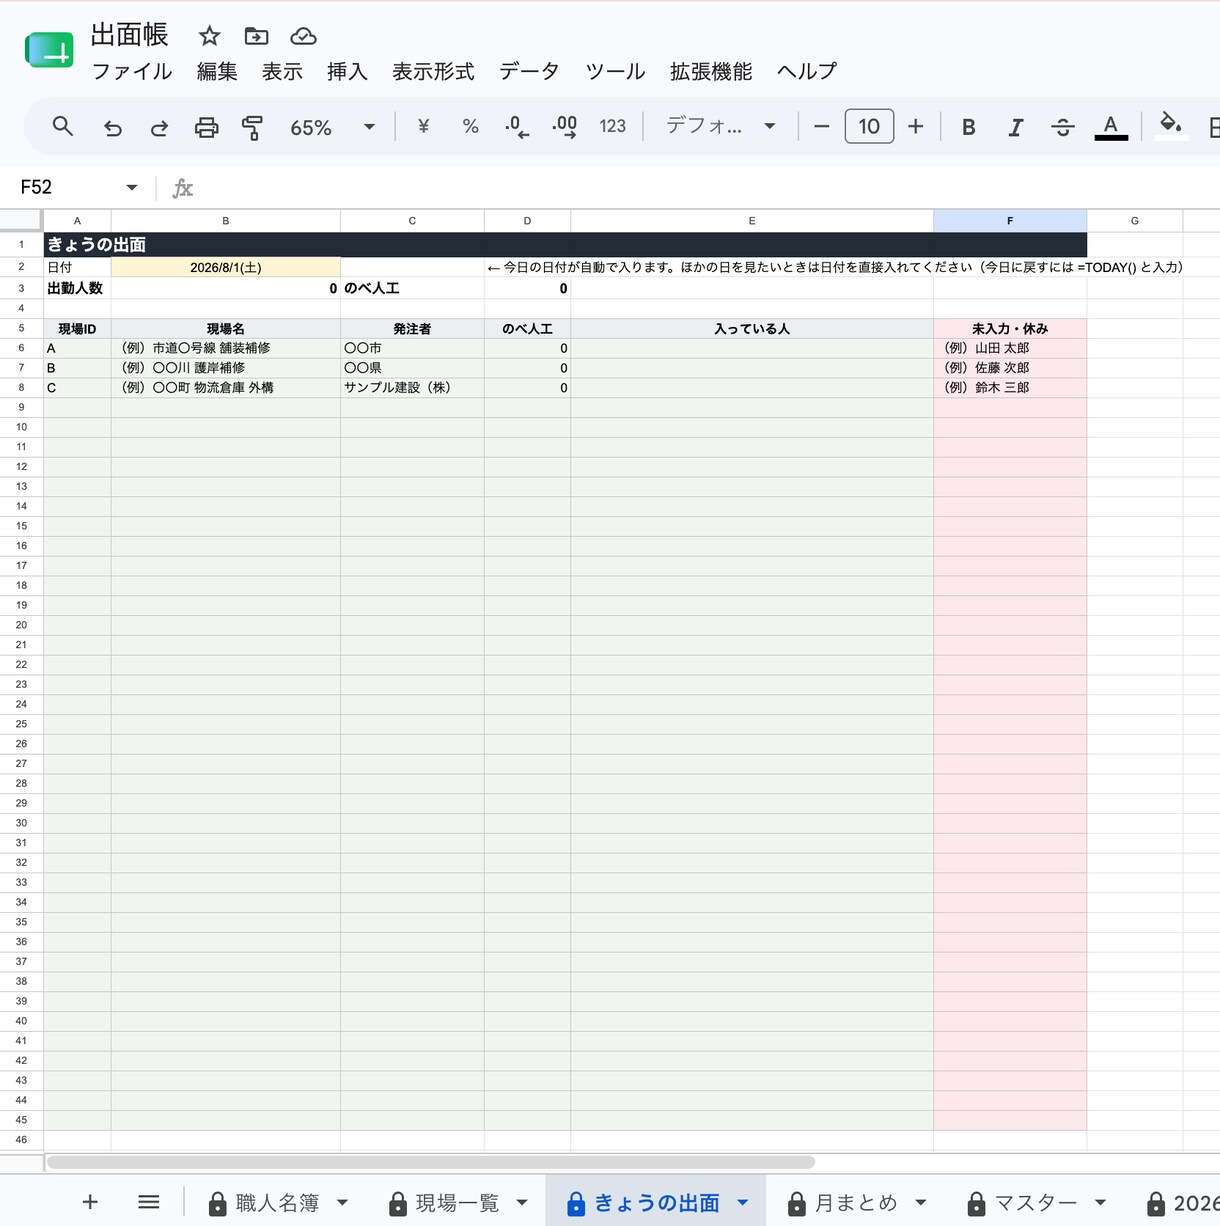Open the ファイル menu
The image size is (1220, 1226).
(132, 72)
